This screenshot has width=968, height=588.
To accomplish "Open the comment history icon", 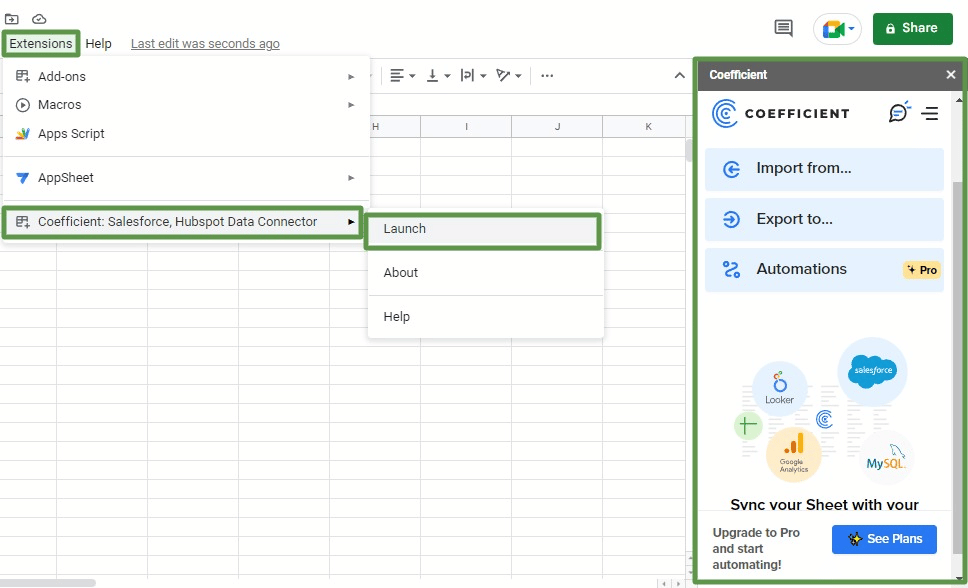I will 783,28.
